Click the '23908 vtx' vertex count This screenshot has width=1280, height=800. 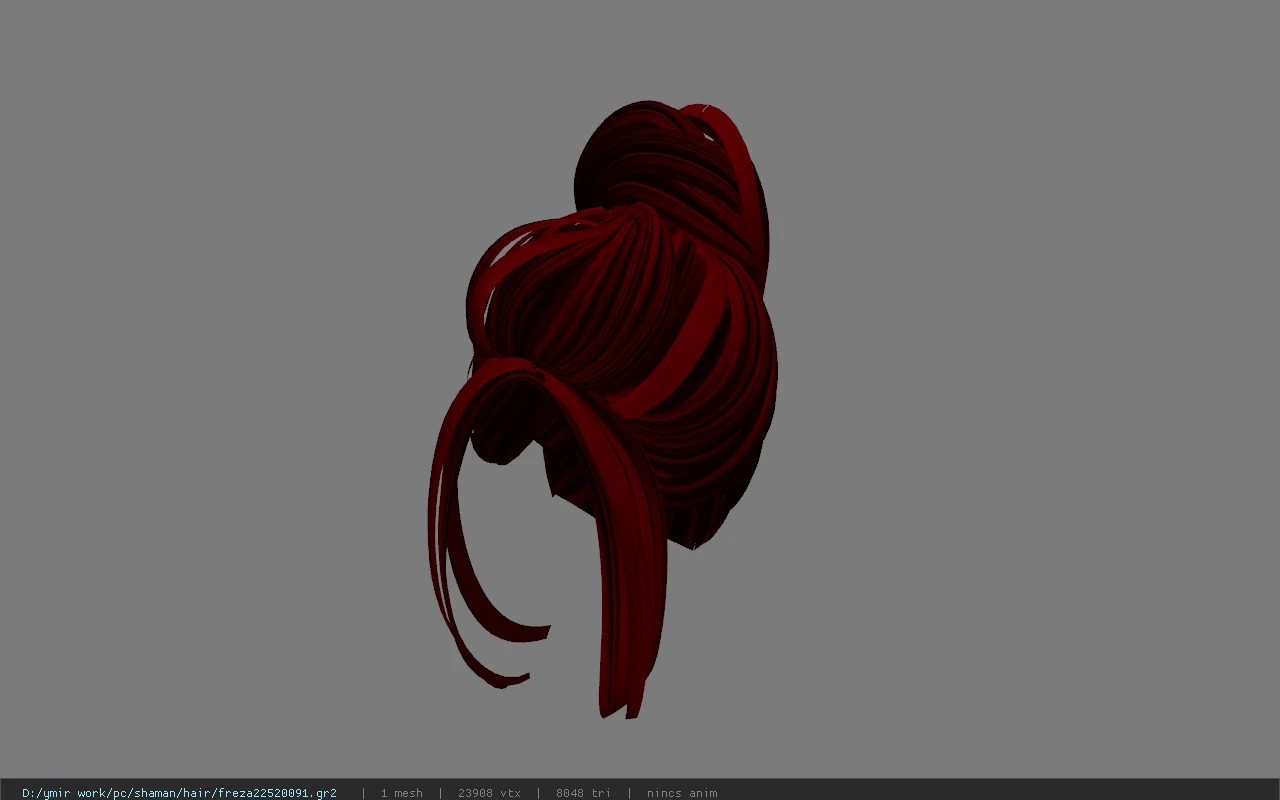pyautogui.click(x=489, y=793)
